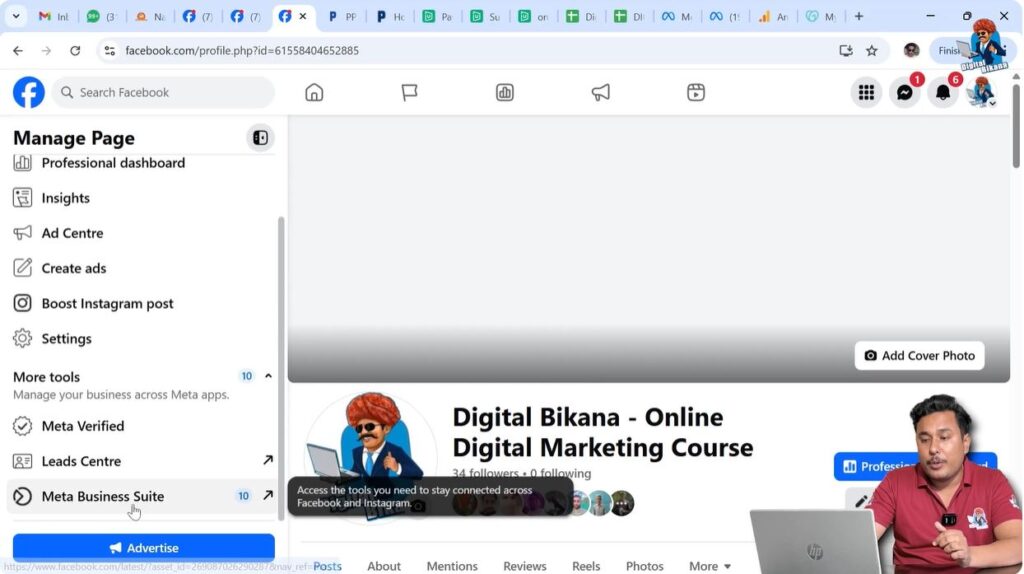Open the Chrome profile avatar
Viewport: 1024px width, 574px height.
[x=911, y=50]
